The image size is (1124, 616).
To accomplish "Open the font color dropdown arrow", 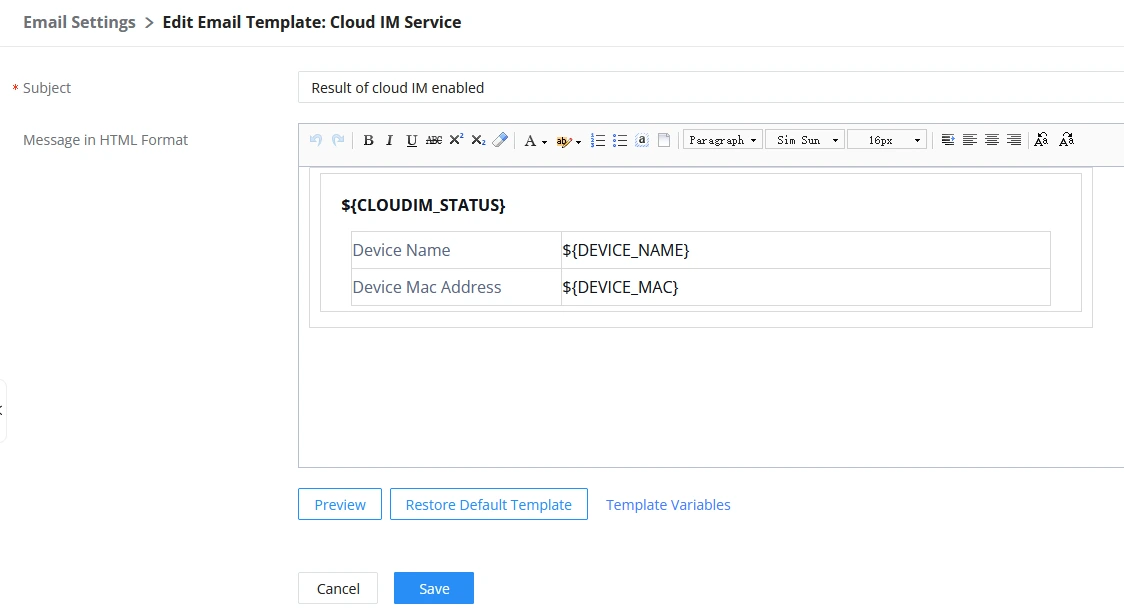I will point(544,142).
